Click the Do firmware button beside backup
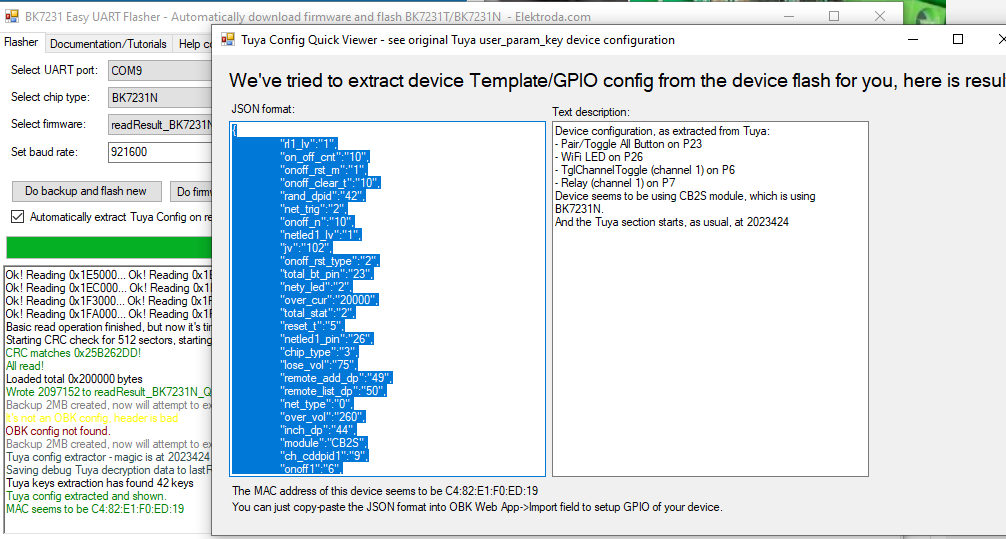Viewport: 1006px width, 539px height. click(192, 191)
